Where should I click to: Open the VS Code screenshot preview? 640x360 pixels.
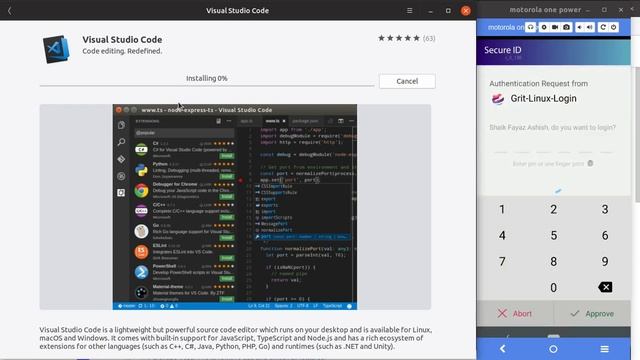coord(235,207)
